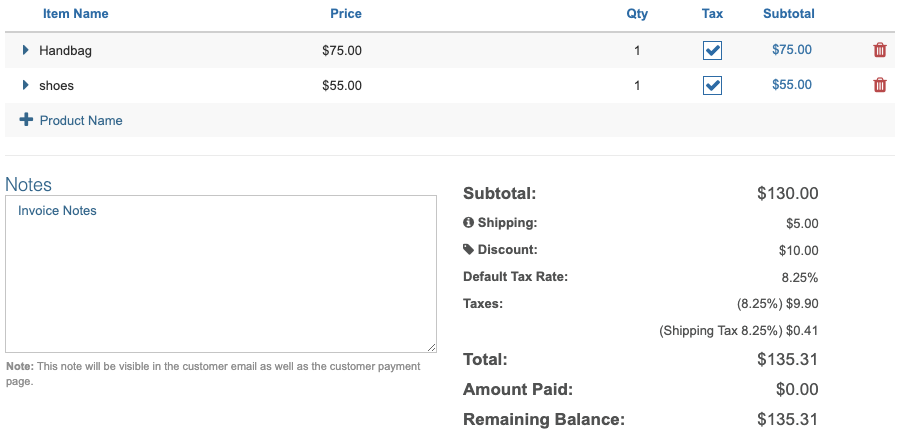The width and height of the screenshot is (900, 440).
Task: Click the plus icon to add product
Action: 26,120
